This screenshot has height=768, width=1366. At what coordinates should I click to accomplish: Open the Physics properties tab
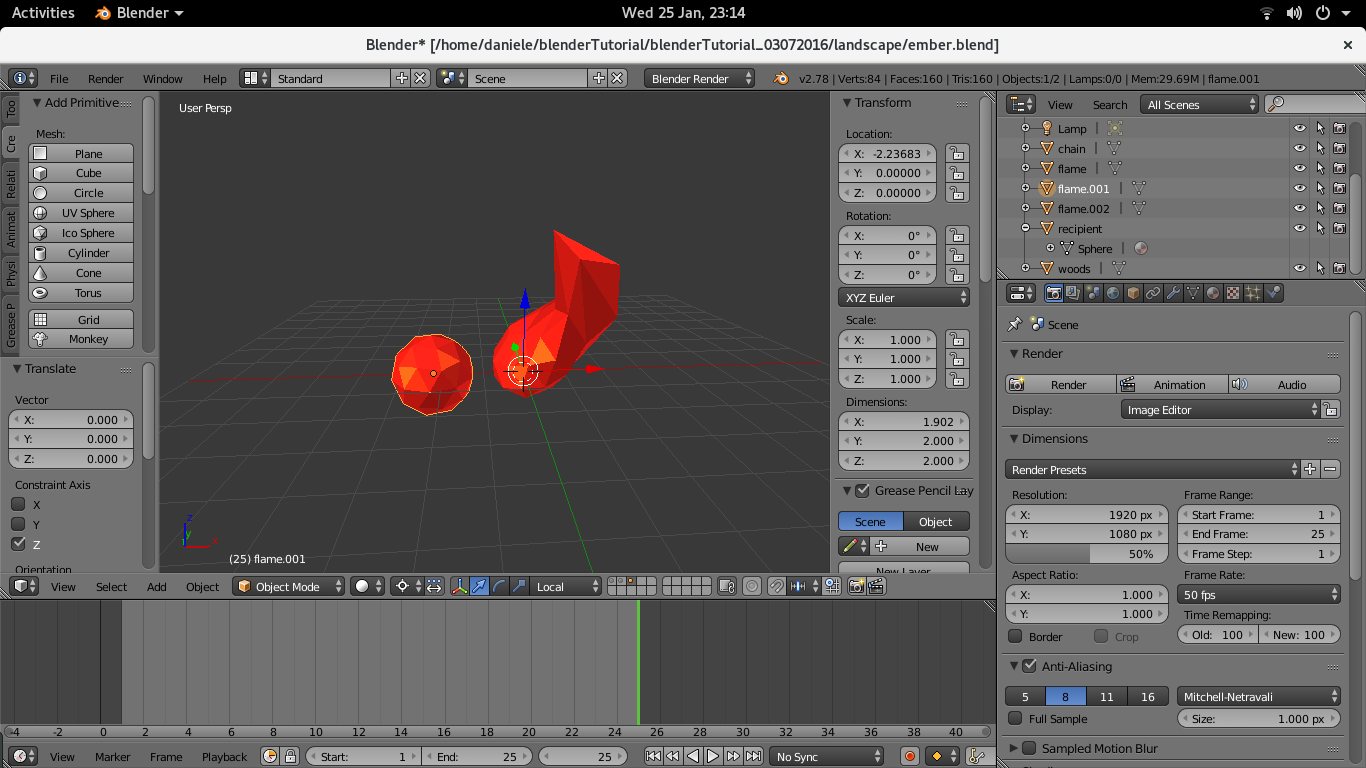click(1273, 293)
